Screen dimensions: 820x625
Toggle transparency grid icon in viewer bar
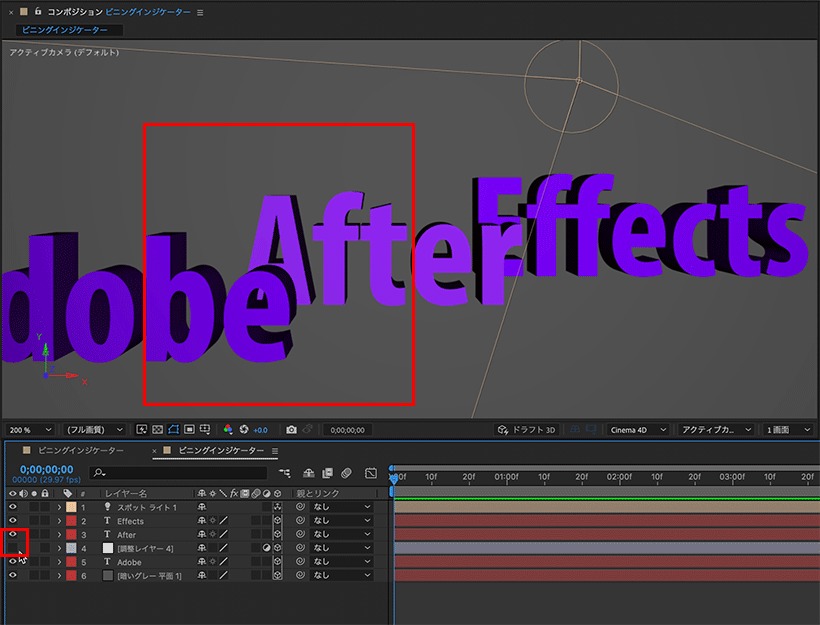point(157,429)
